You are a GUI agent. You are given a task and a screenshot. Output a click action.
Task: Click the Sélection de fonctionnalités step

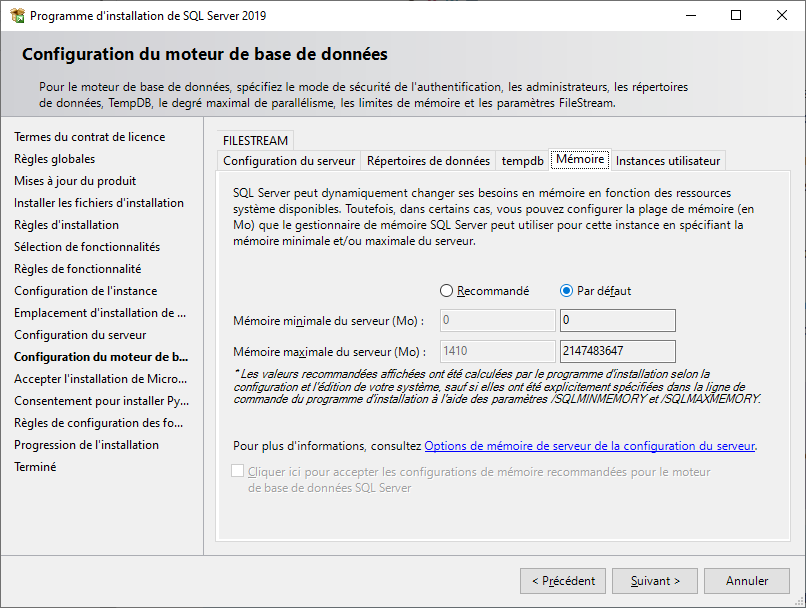[x=87, y=247]
